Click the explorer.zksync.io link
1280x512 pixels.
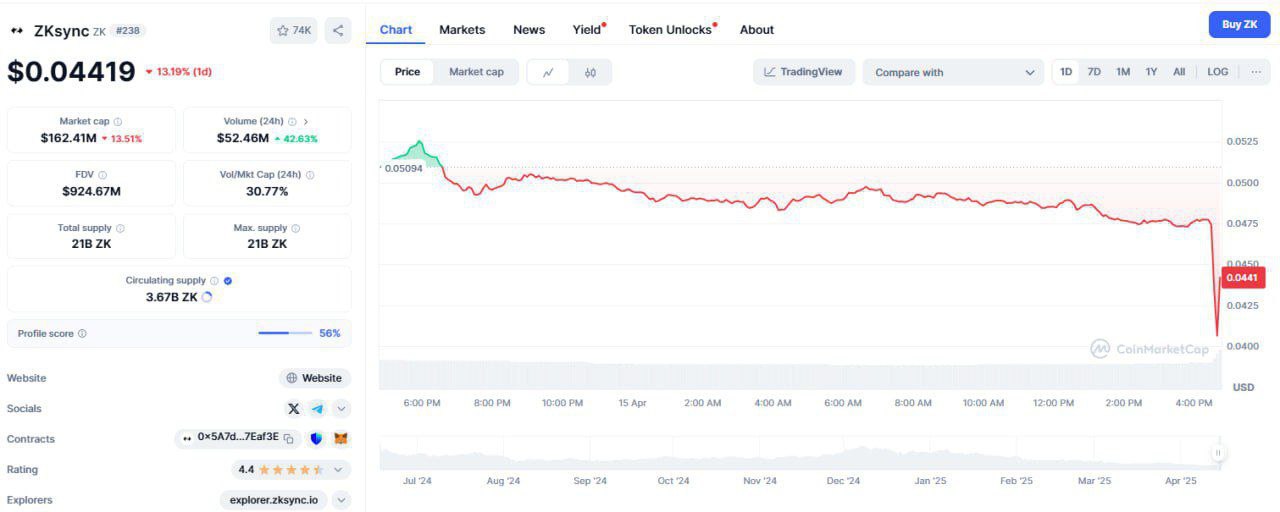click(273, 499)
